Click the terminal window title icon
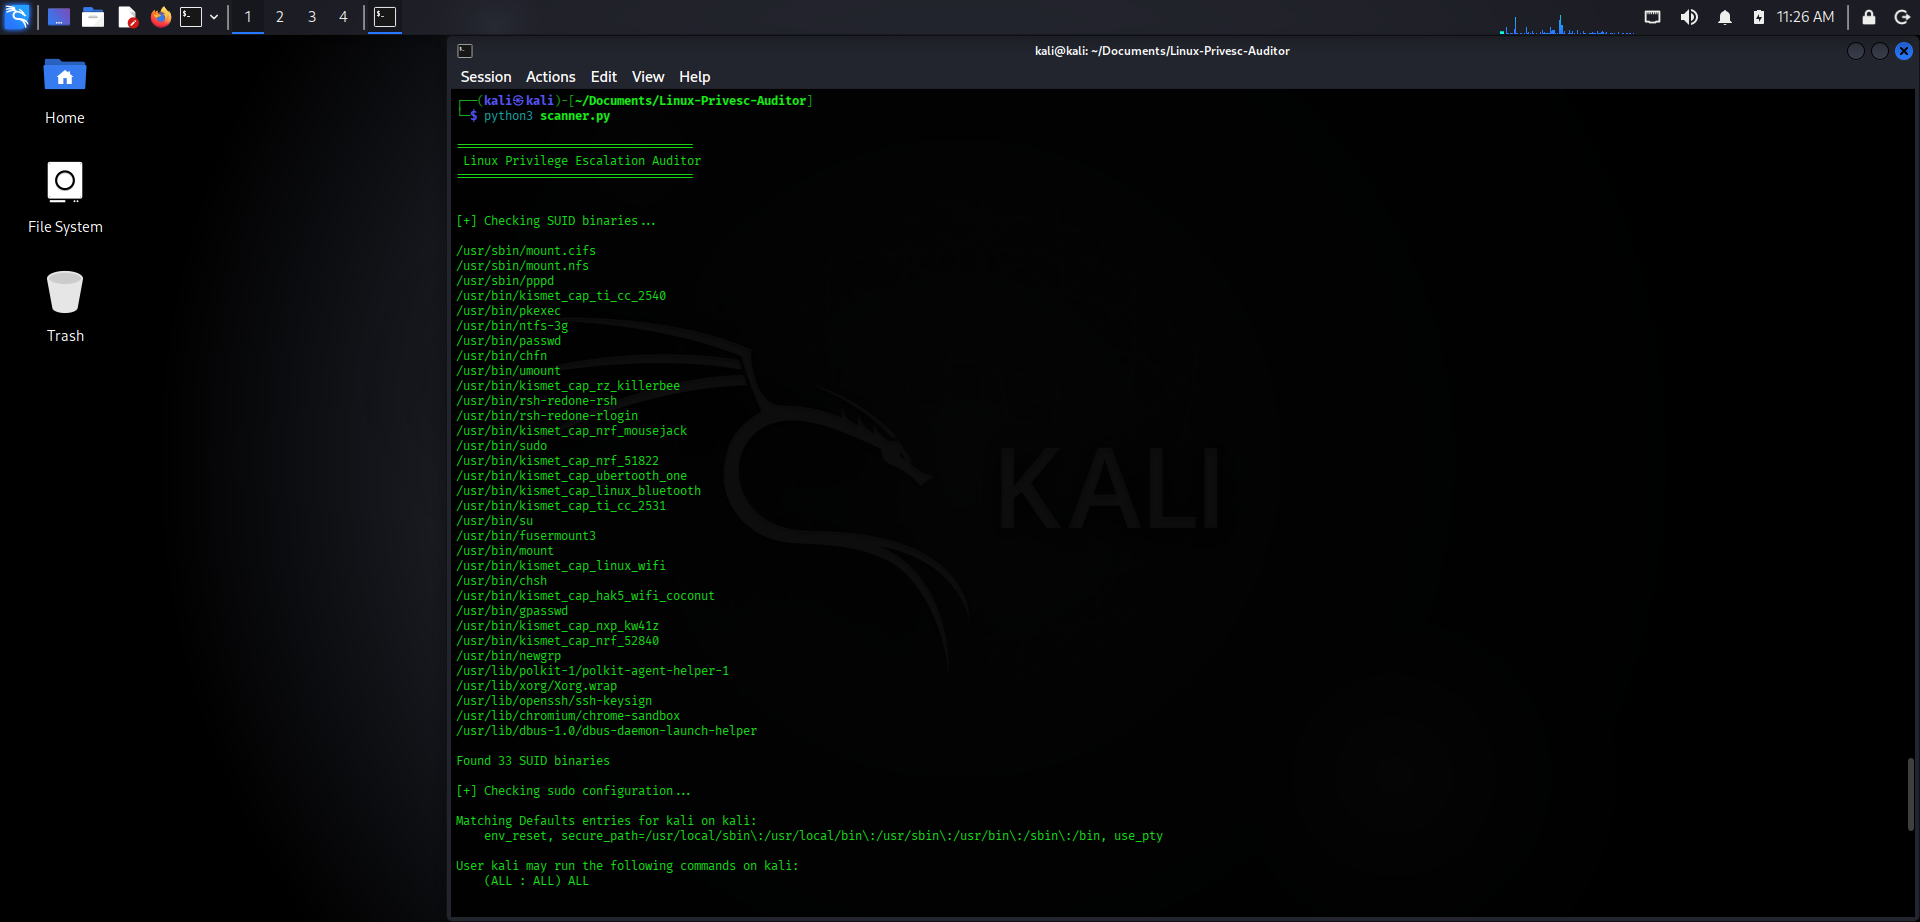The image size is (1920, 922). [x=465, y=51]
